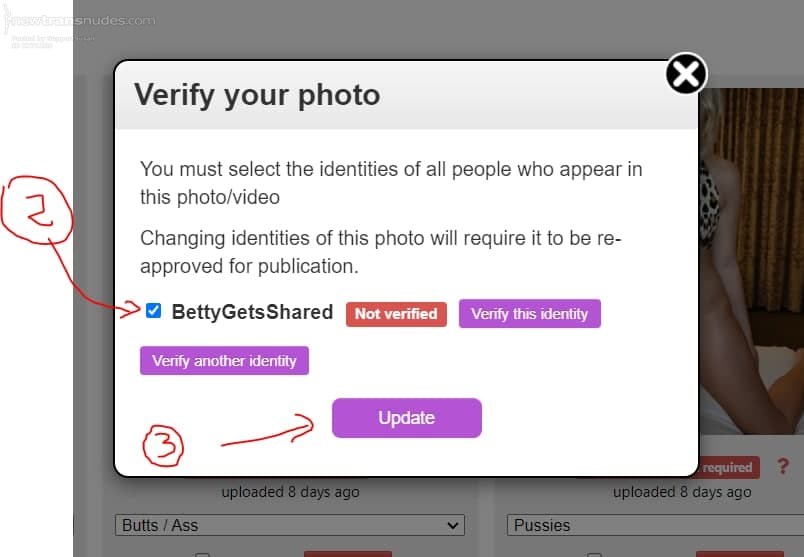This screenshot has height=557, width=804.
Task: Toggle the BettyGetsShared identity checkbox
Action: [x=153, y=311]
